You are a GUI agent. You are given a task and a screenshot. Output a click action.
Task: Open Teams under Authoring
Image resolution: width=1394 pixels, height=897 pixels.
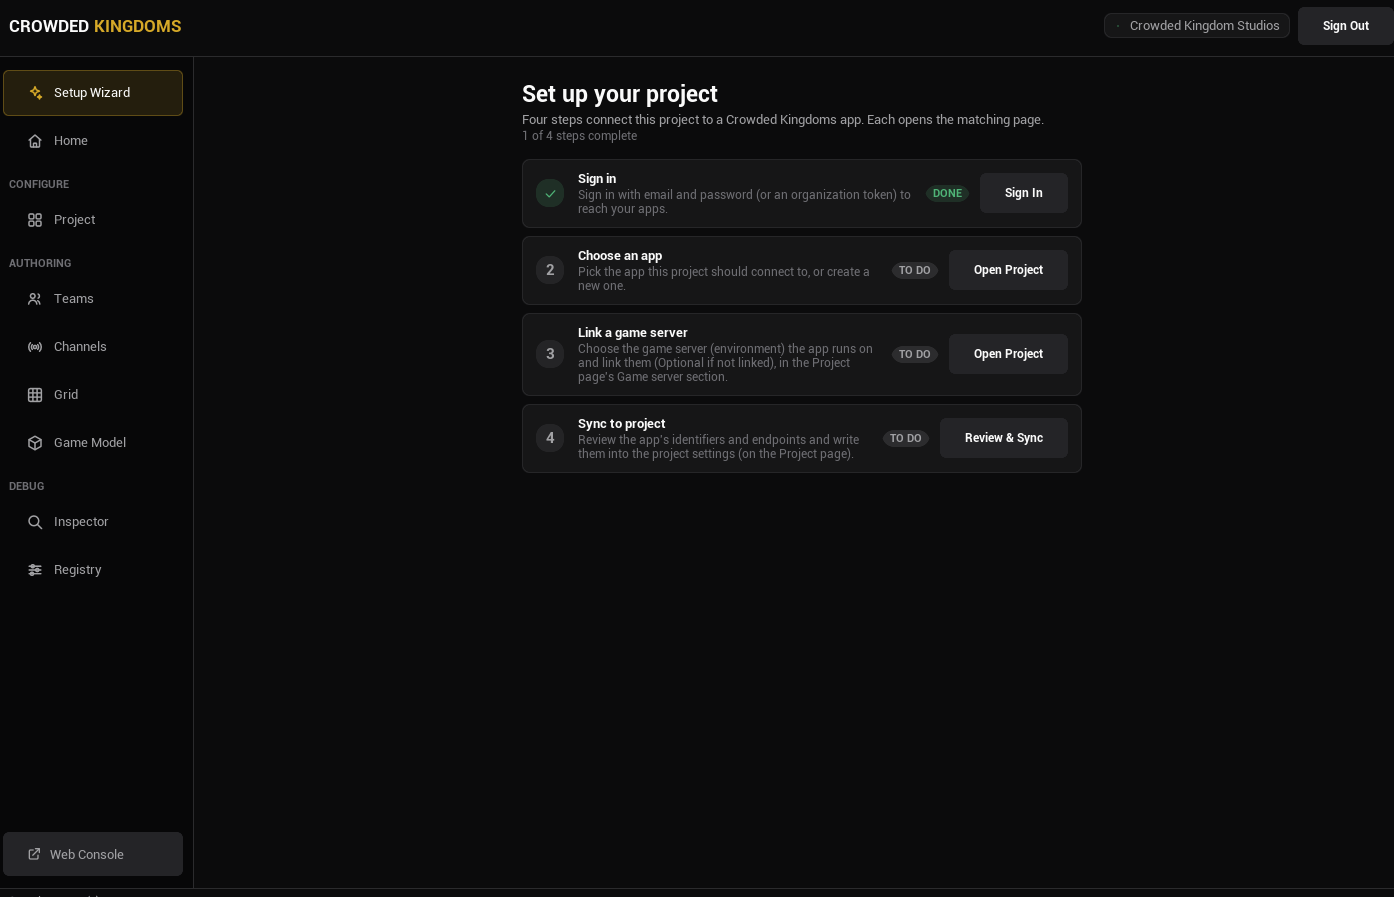click(93, 299)
